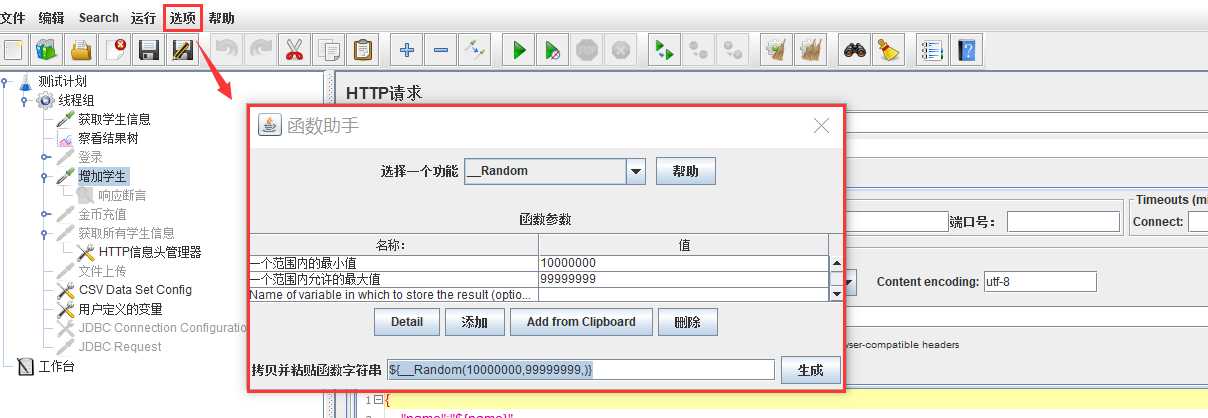Screen dimensions: 1208x418
Task: Click the generated function string field
Action: [x=580, y=370]
